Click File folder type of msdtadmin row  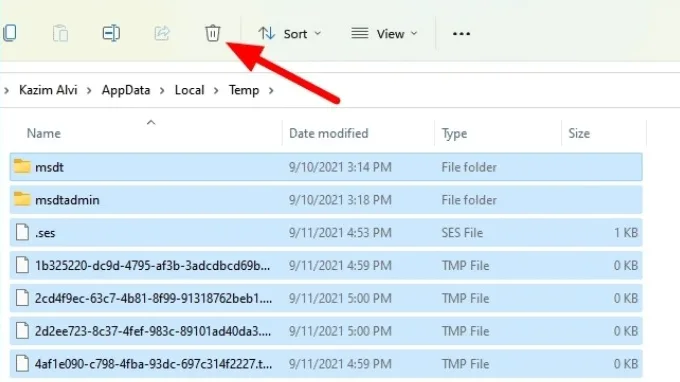click(469, 200)
